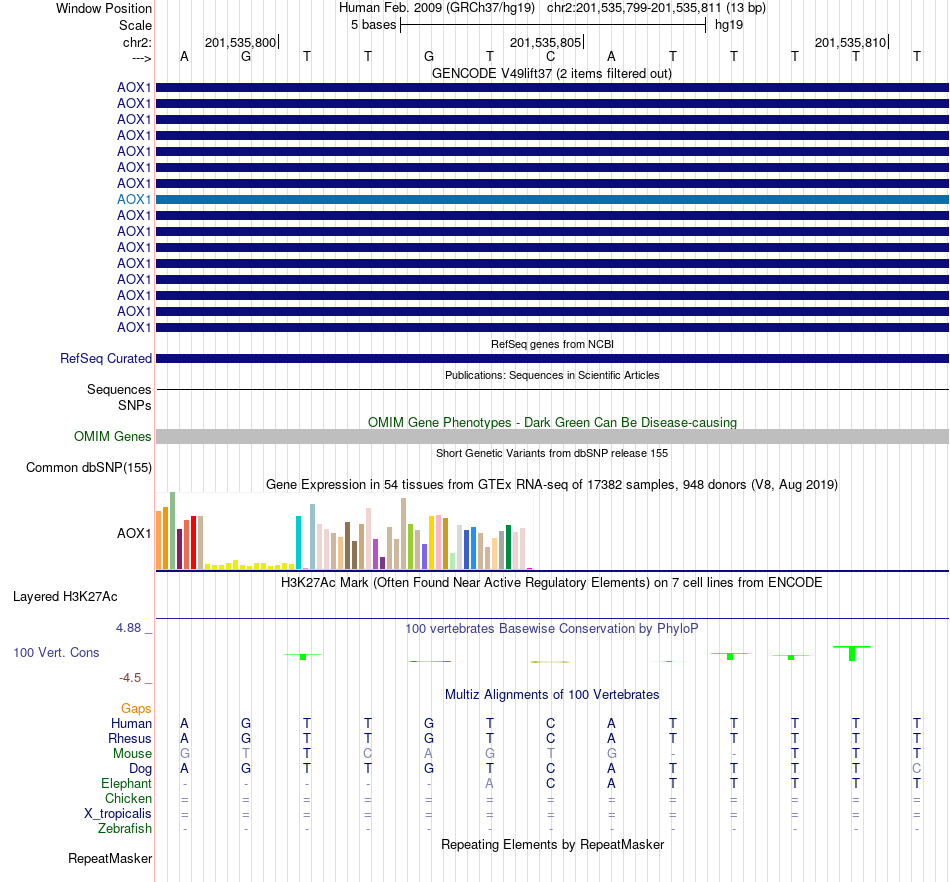Screen dimensions: 950x882
Task: Open the GTEx Gene Expression track title
Action: (x=551, y=485)
